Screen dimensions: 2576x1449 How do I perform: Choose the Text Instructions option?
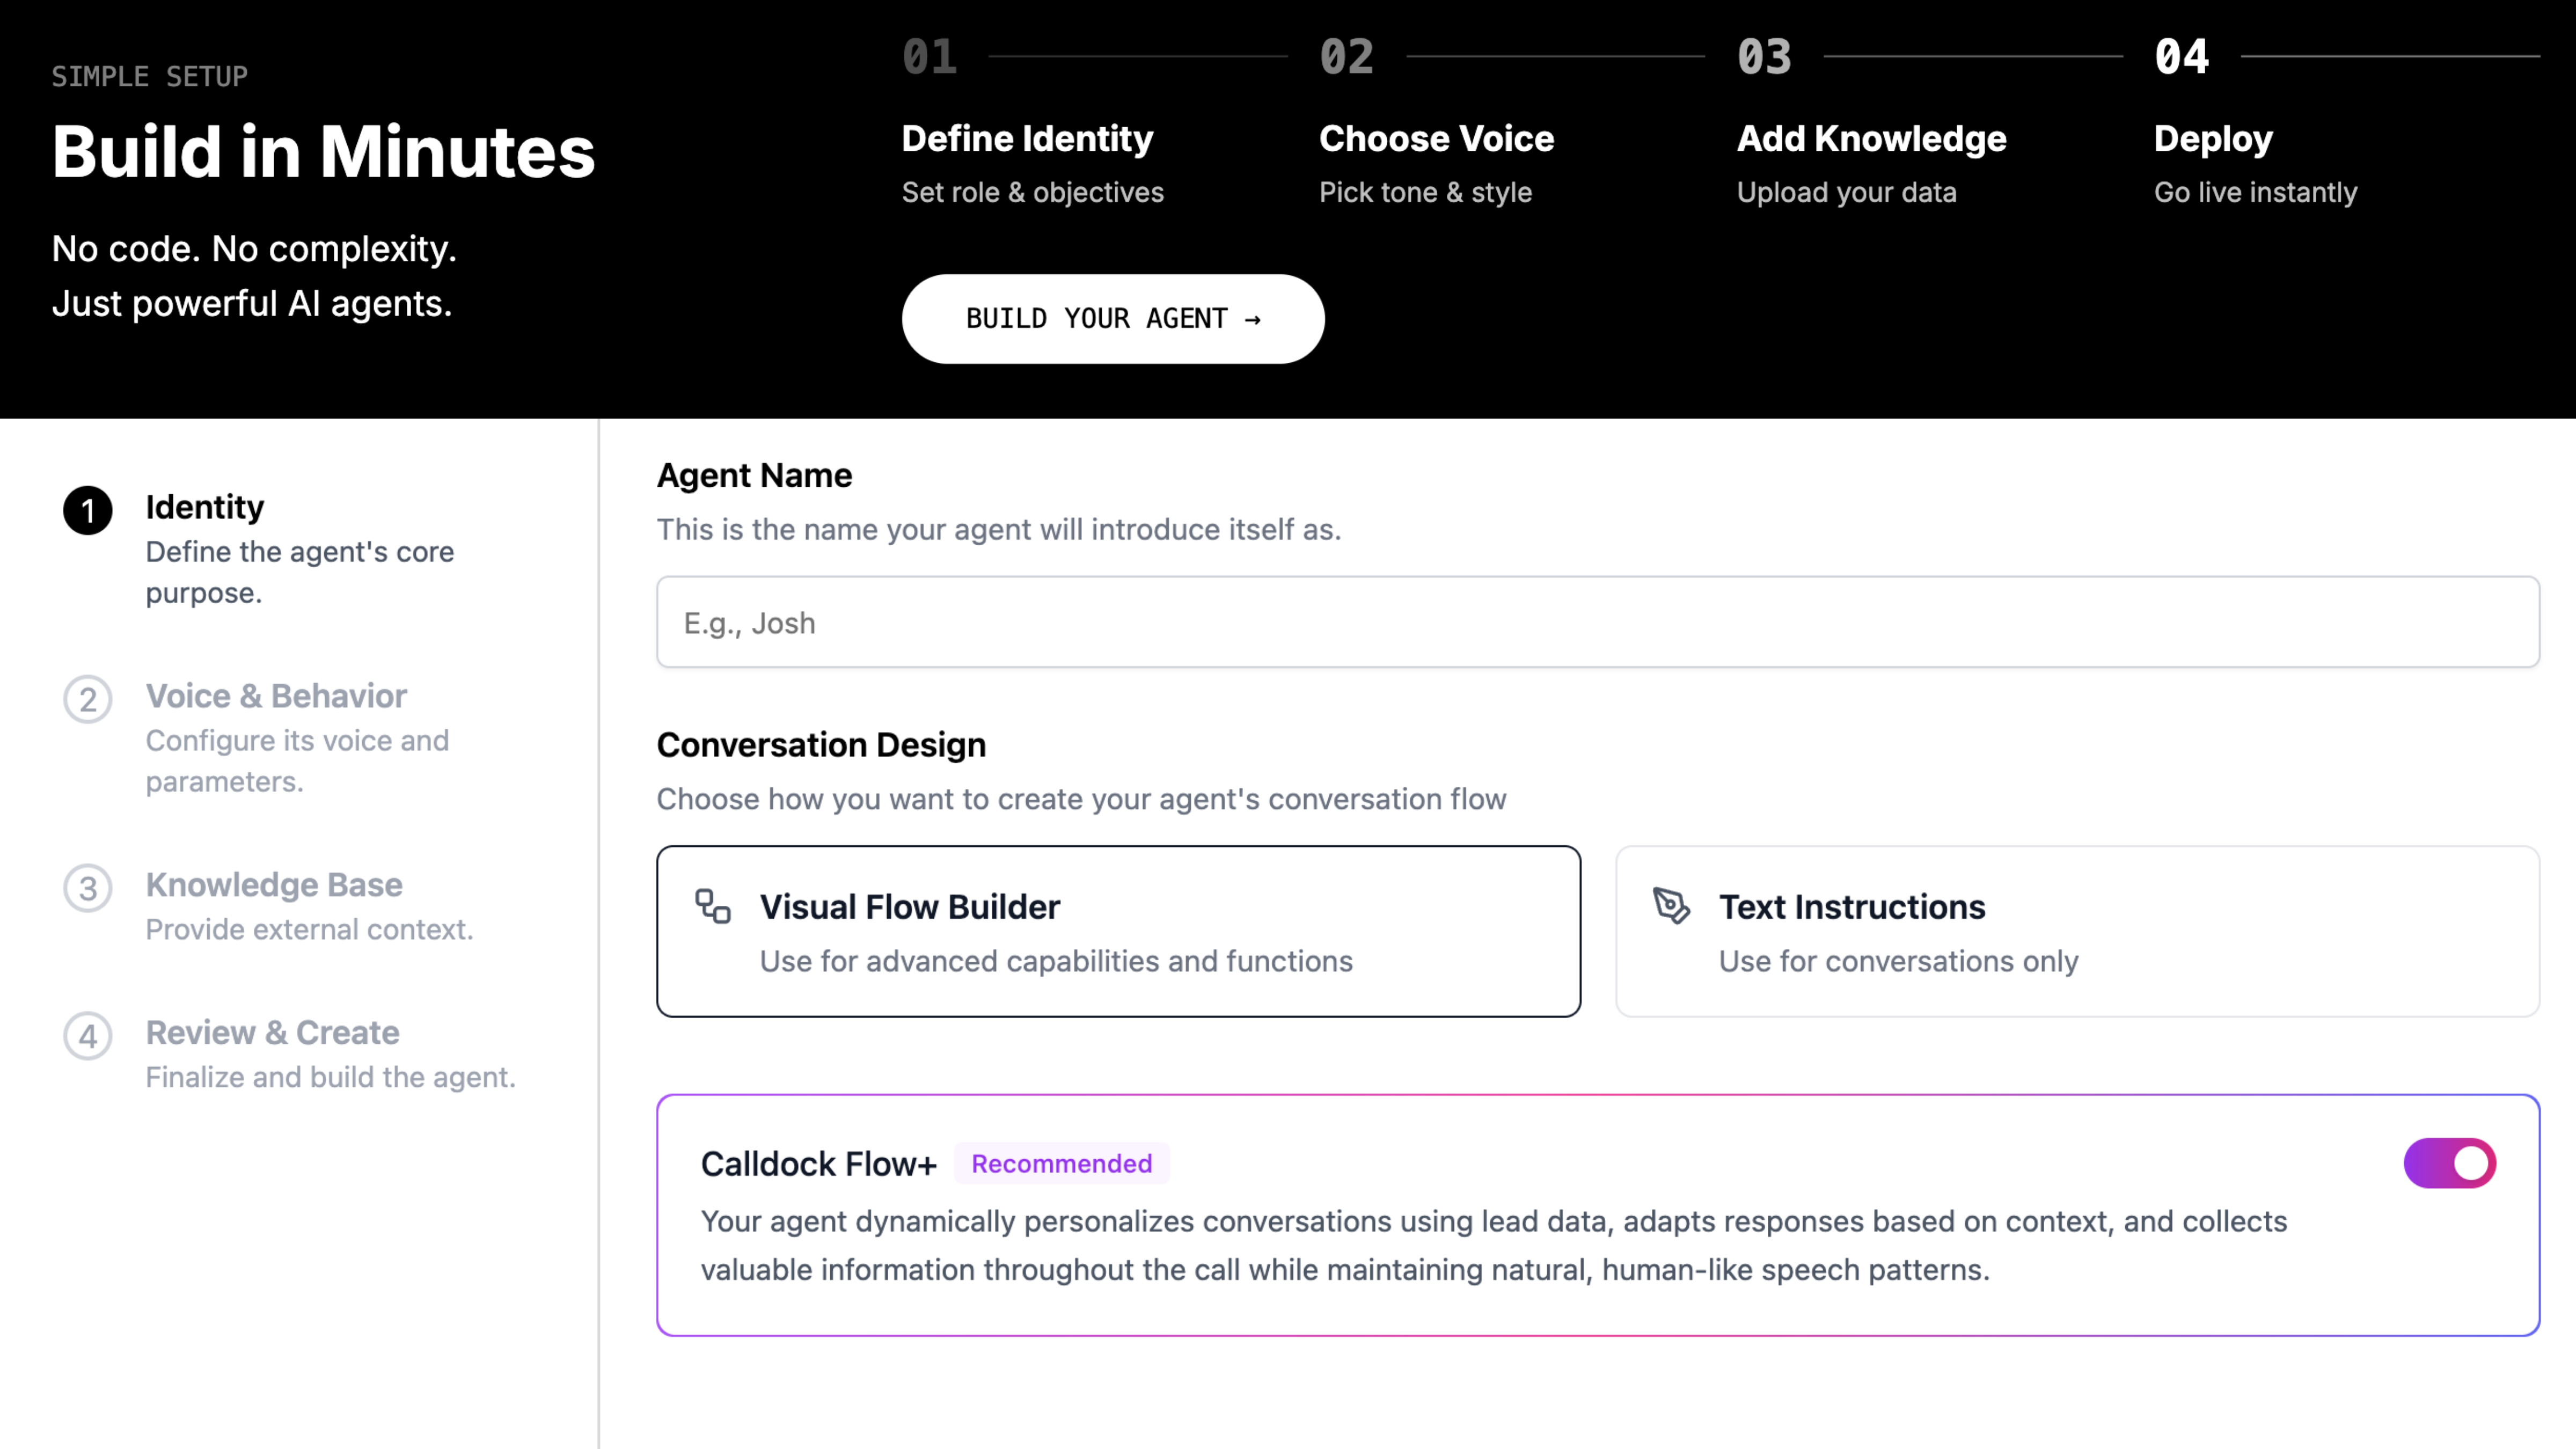(x=2077, y=931)
